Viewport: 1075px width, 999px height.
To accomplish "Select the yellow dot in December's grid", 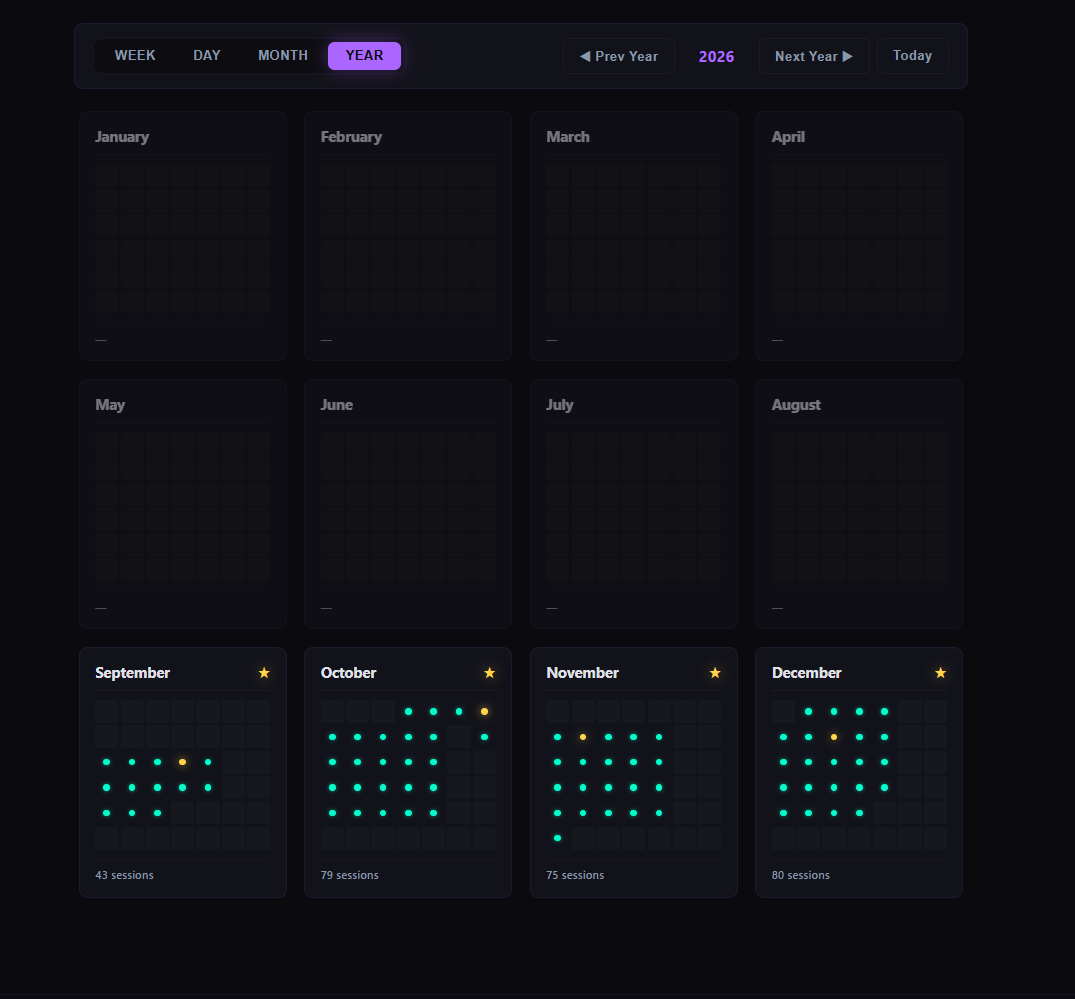I will [x=834, y=737].
